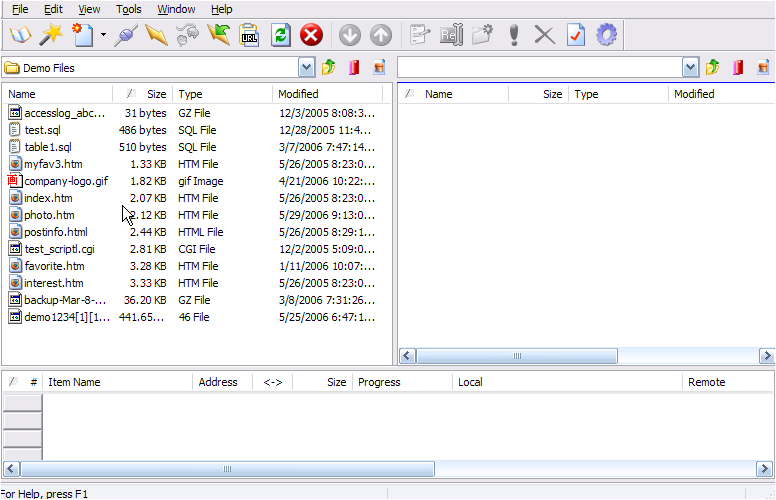Screen dimensions: 776x500
Task: Open the New document dropdown arrow
Action: 103,35
